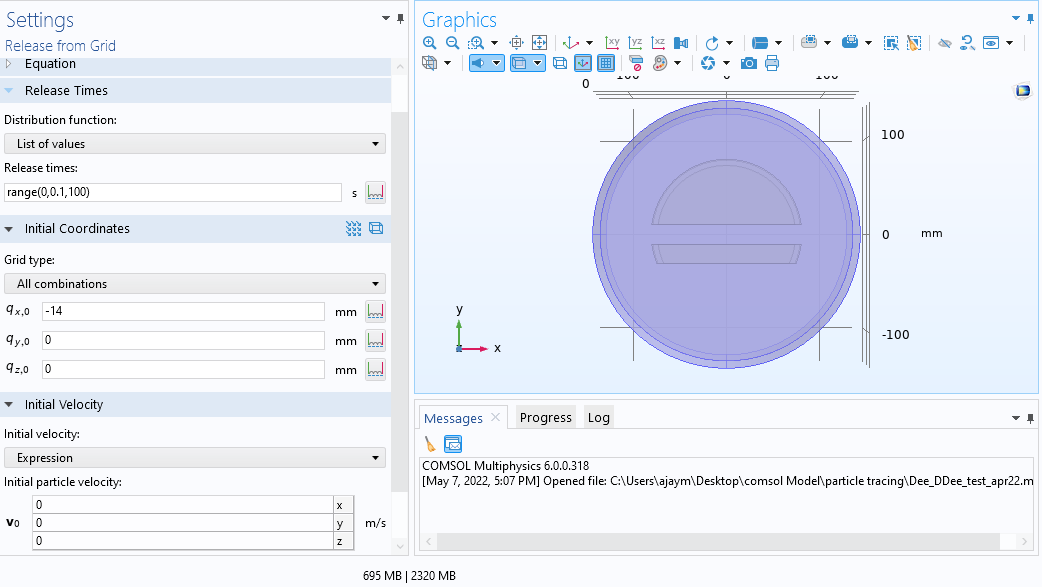Toggle wireframe rendering in Graphics toolbar
Screen dimensions: 1042x587
(560, 63)
